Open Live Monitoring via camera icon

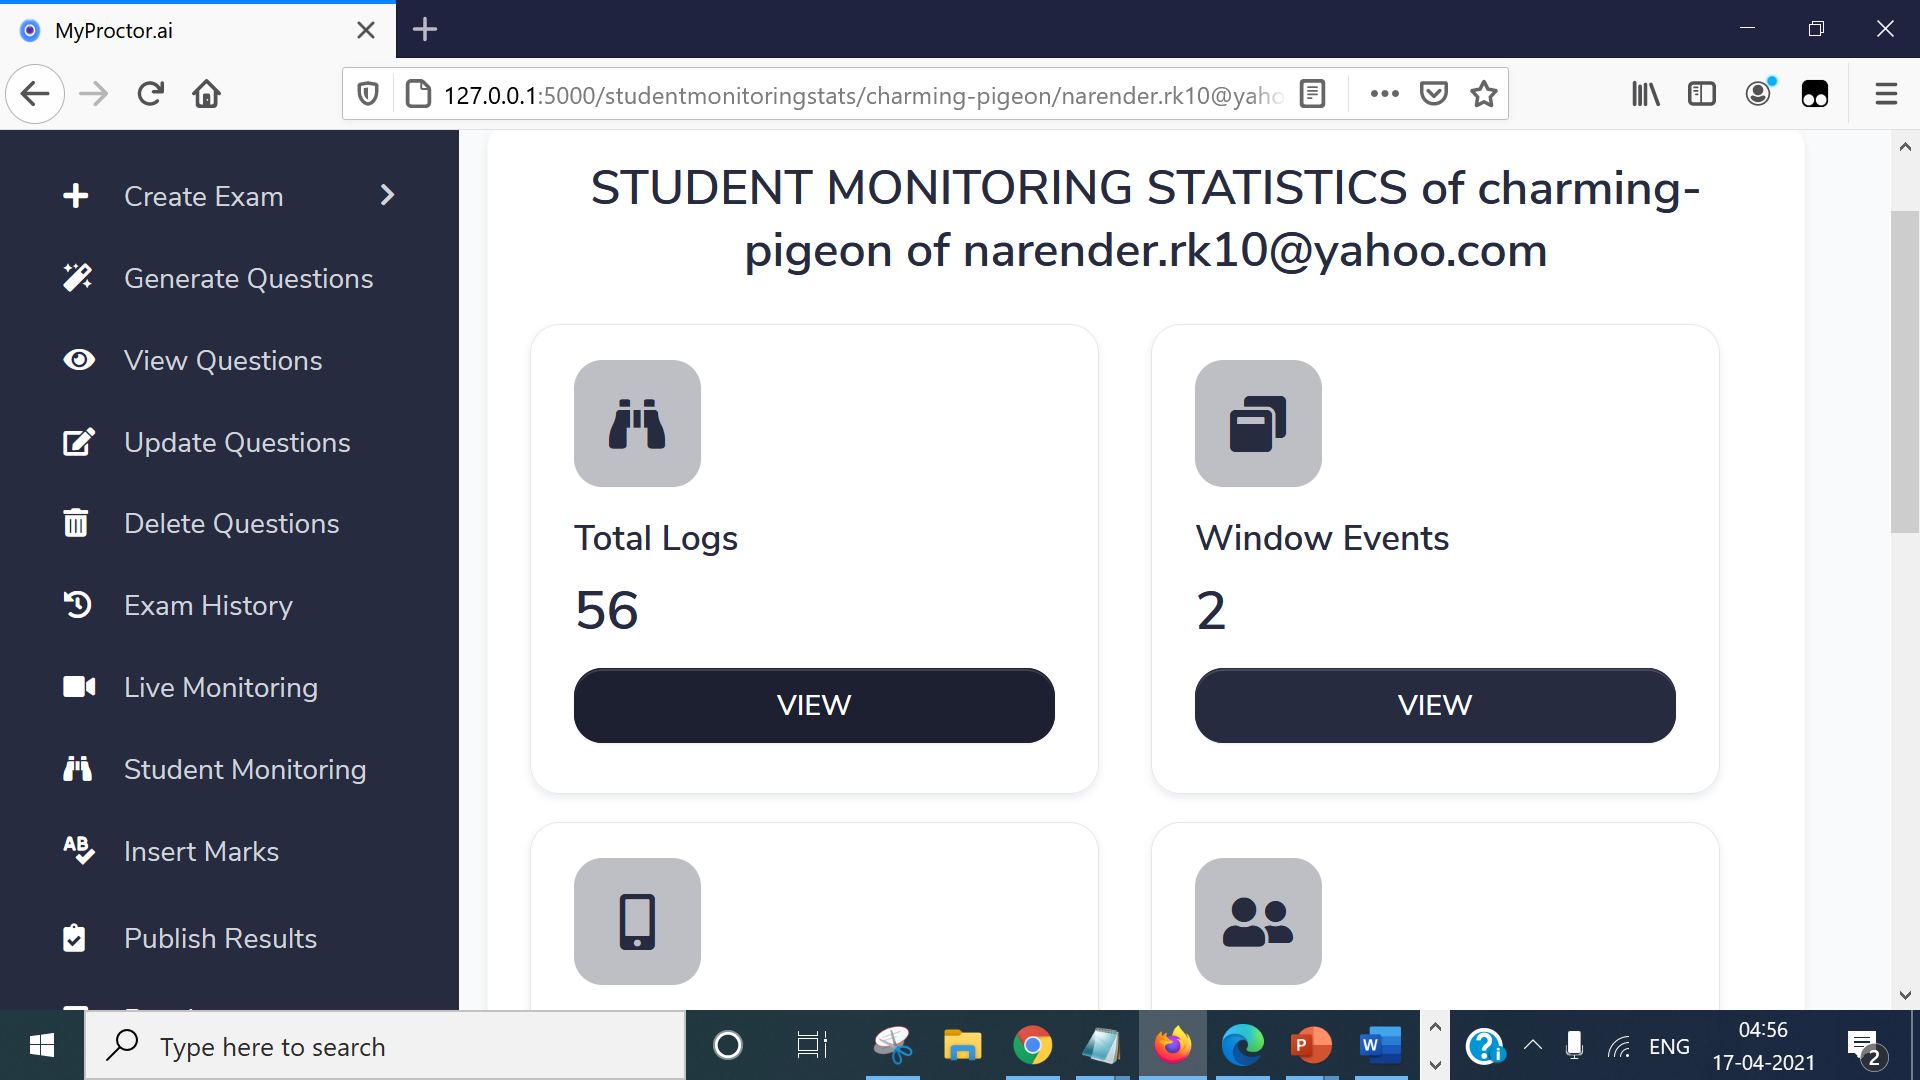coord(79,687)
